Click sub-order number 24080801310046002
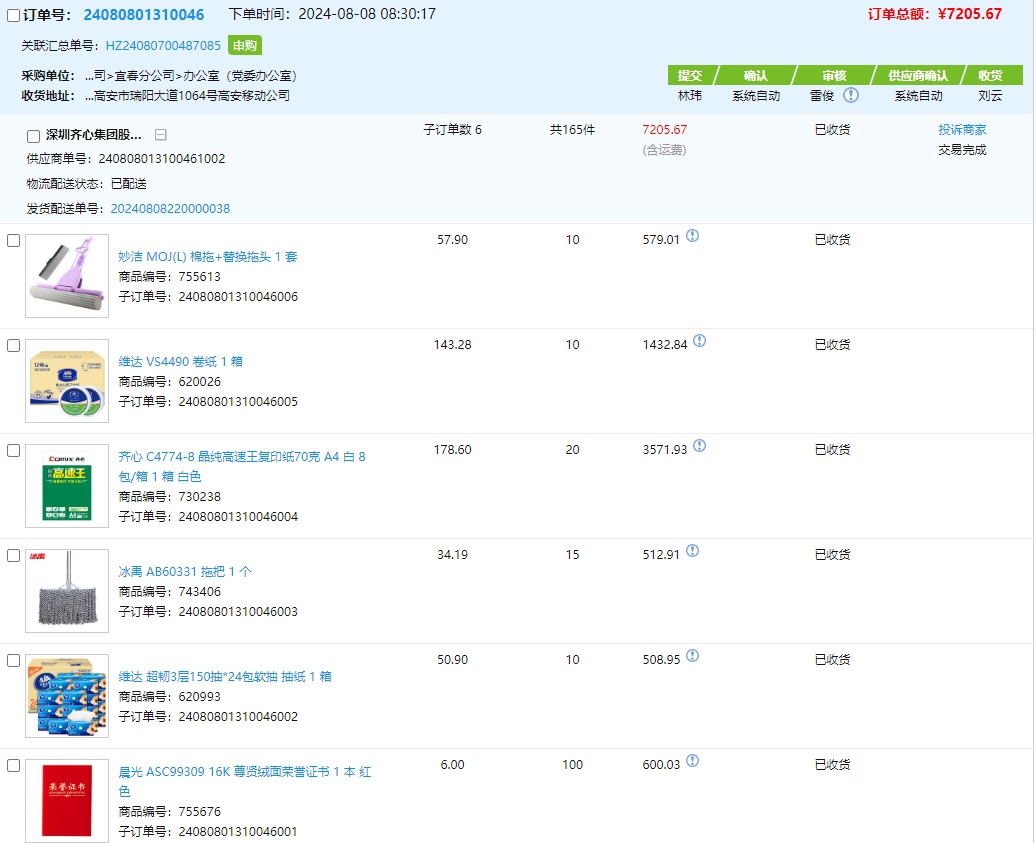Screen dimensions: 1035x843 tap(238, 716)
